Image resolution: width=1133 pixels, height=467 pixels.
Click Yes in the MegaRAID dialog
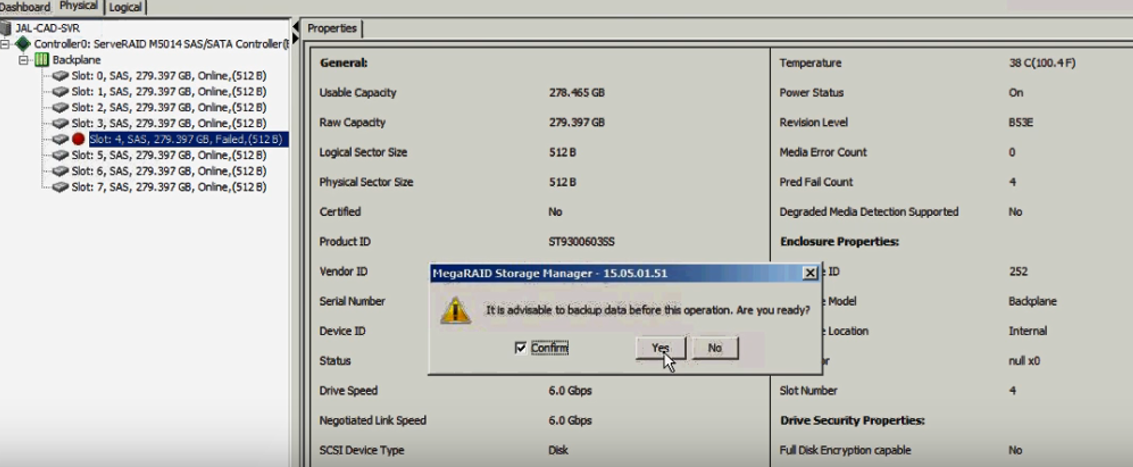click(660, 348)
